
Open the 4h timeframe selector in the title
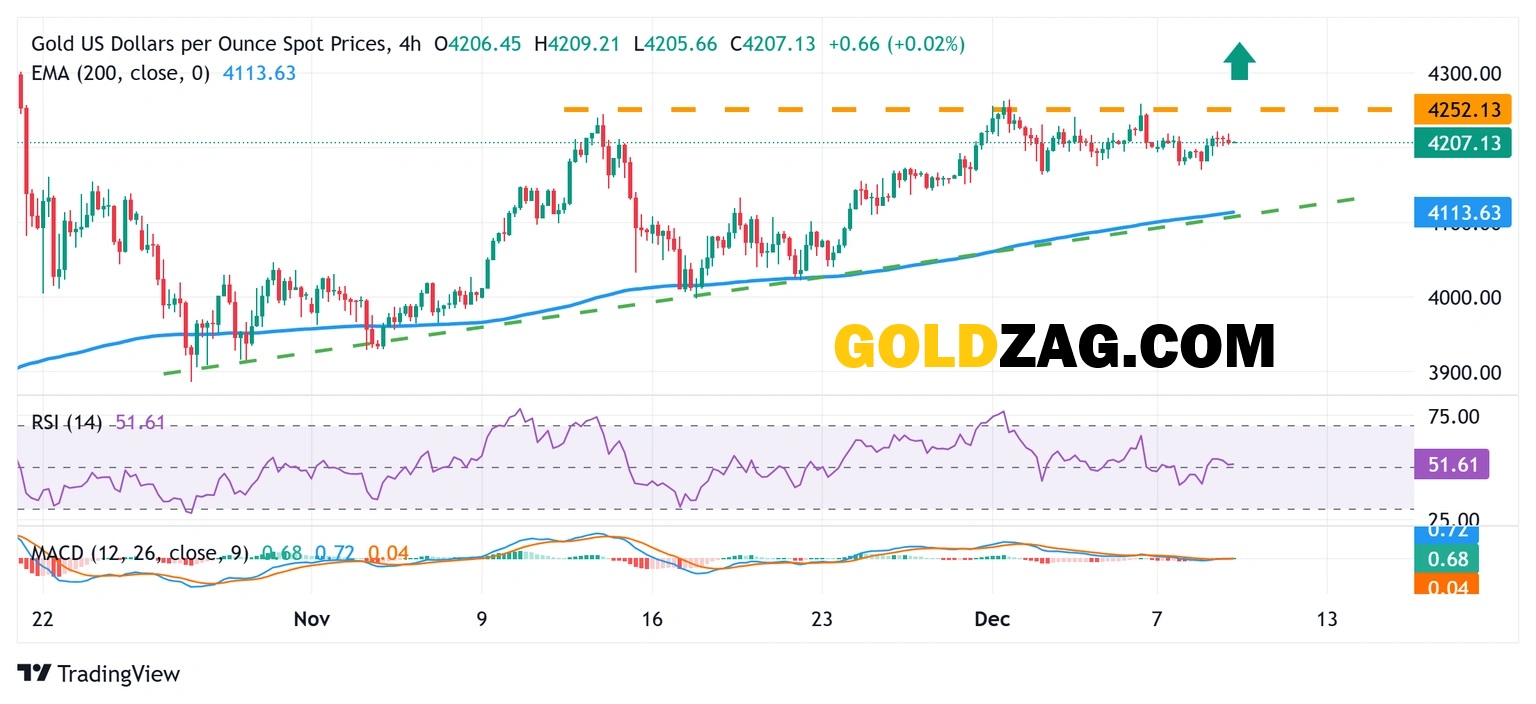pos(411,44)
